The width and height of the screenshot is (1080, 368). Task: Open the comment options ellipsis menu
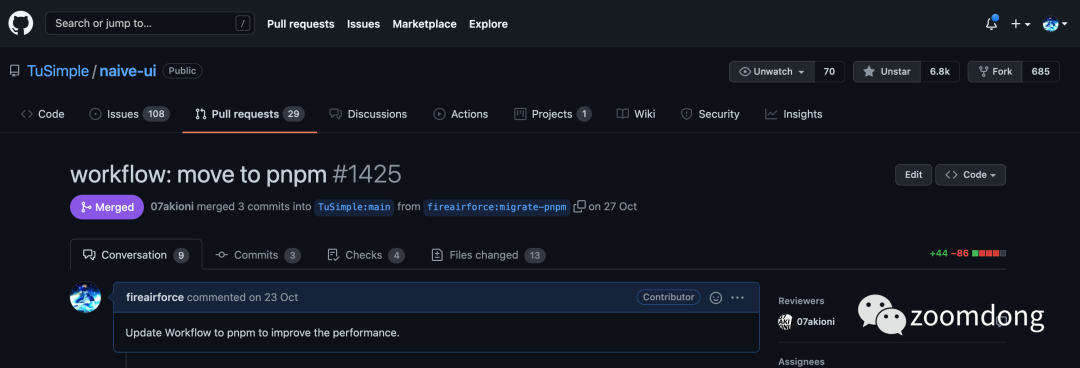pos(738,298)
